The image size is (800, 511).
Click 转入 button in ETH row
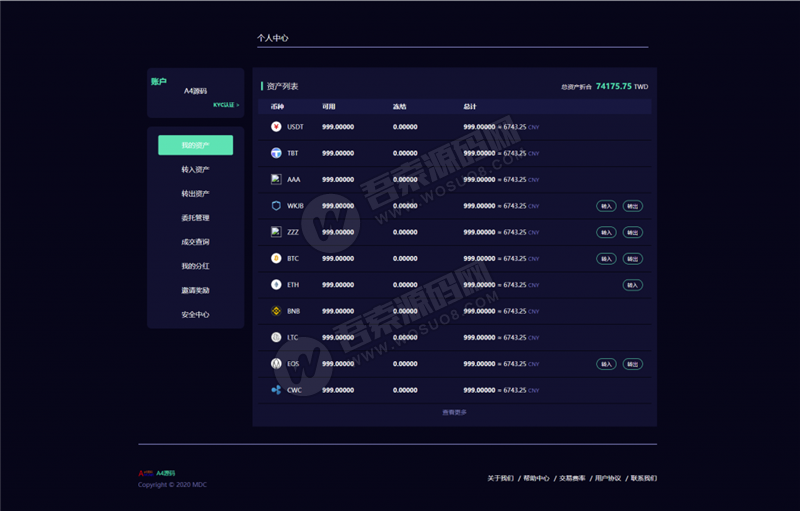click(633, 285)
